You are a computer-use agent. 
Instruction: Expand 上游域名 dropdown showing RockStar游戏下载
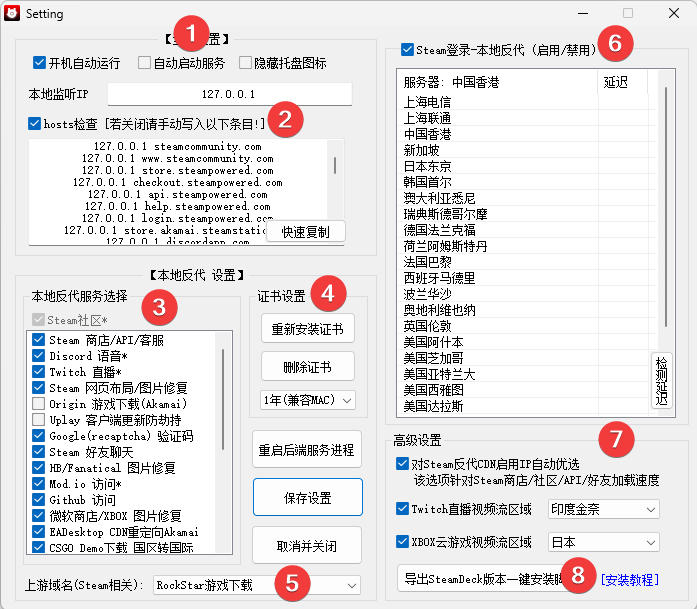[x=256, y=585]
